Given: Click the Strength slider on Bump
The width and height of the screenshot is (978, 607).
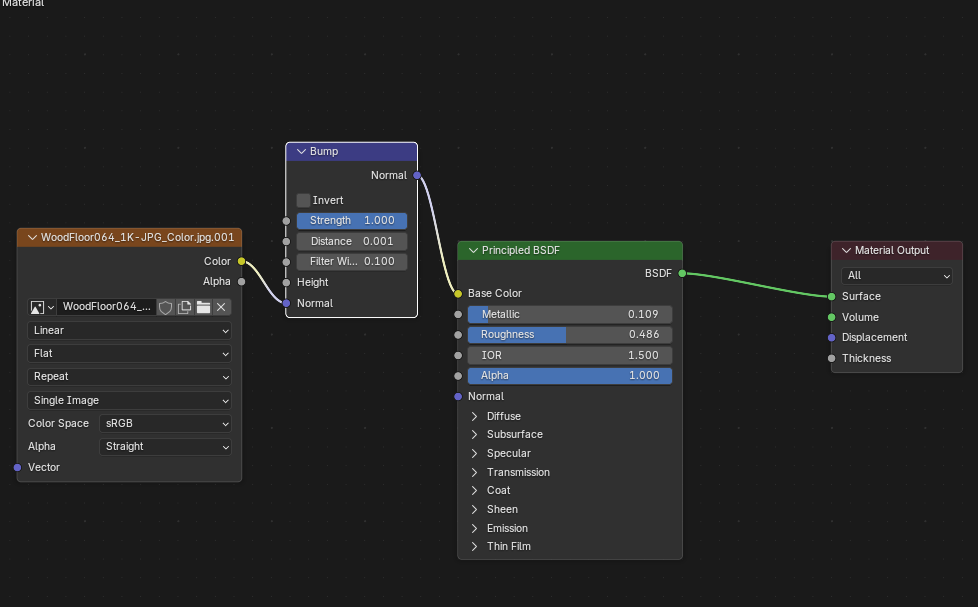Looking at the screenshot, I should (352, 220).
